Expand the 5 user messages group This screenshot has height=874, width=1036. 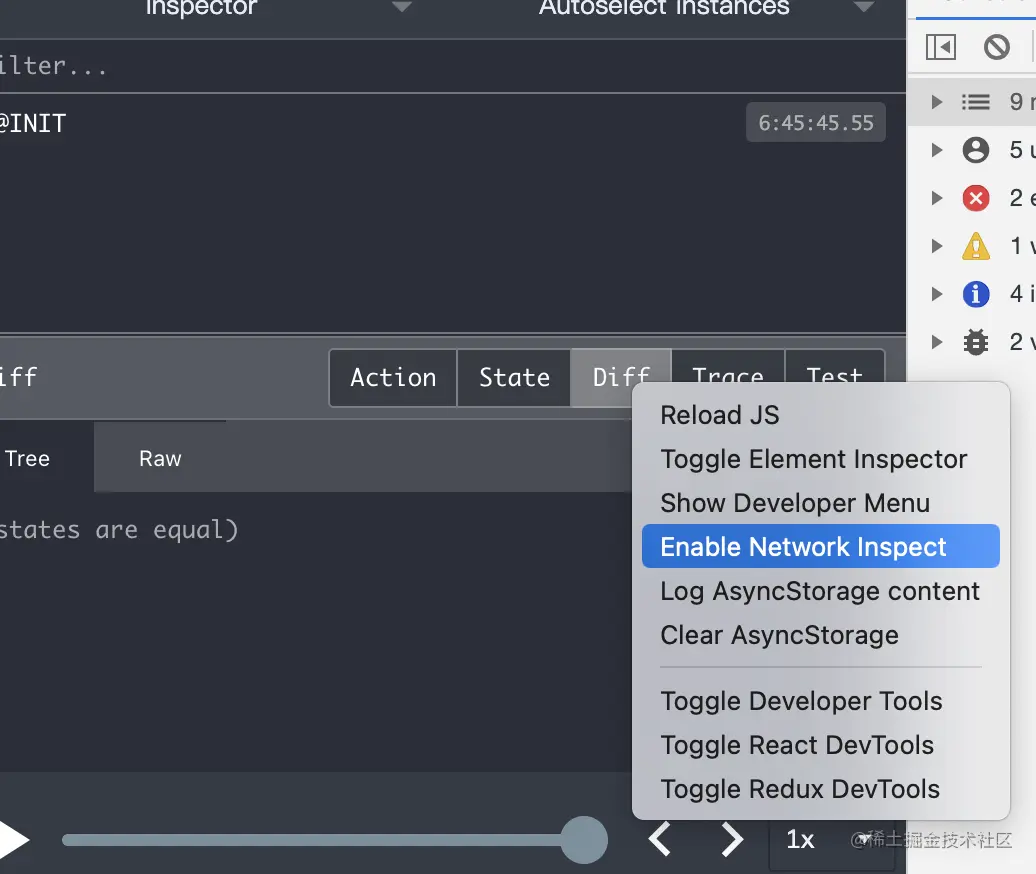[x=936, y=150]
